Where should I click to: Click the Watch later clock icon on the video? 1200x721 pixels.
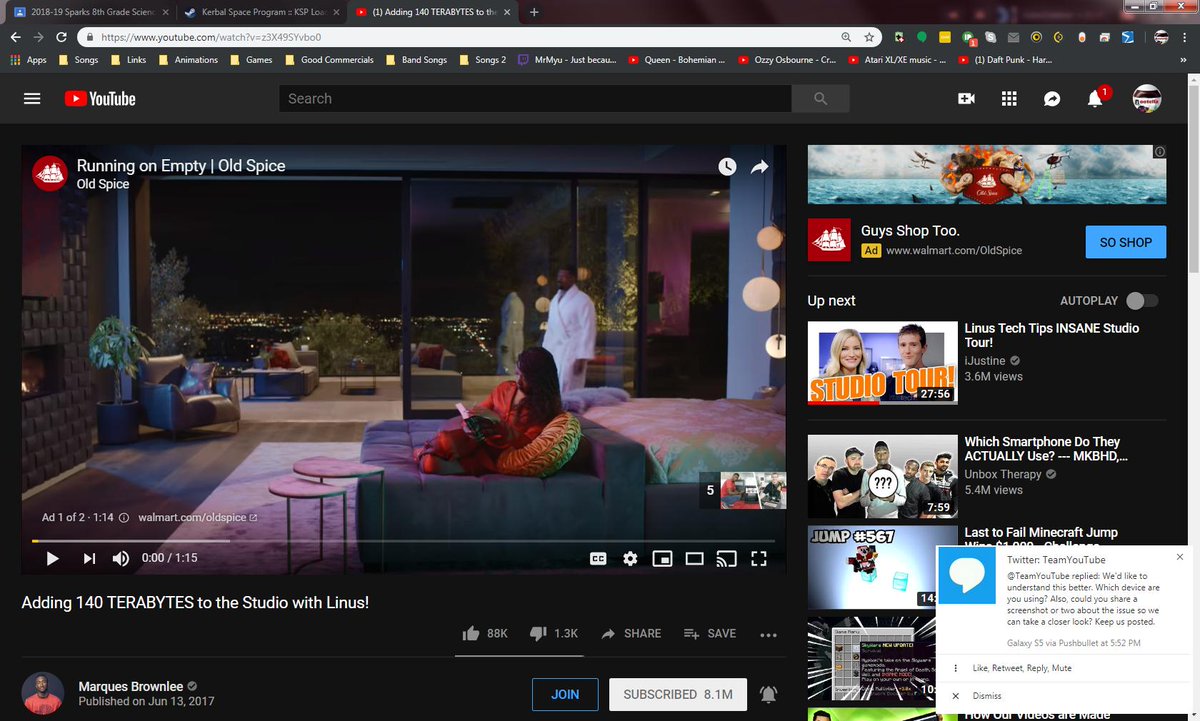point(727,167)
